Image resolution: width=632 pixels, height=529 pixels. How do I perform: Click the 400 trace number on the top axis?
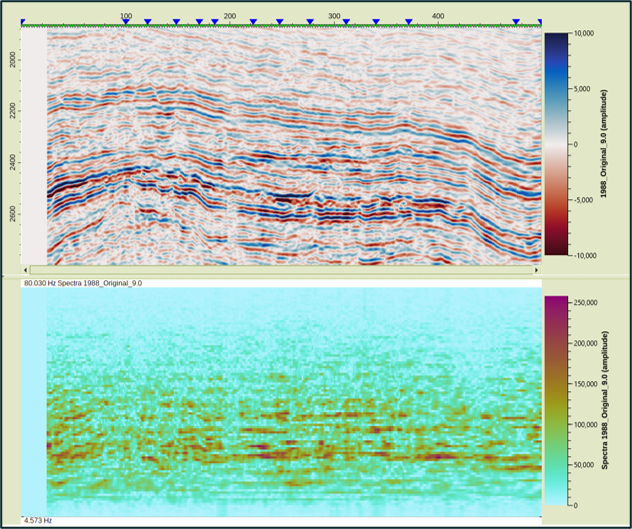[x=438, y=16]
